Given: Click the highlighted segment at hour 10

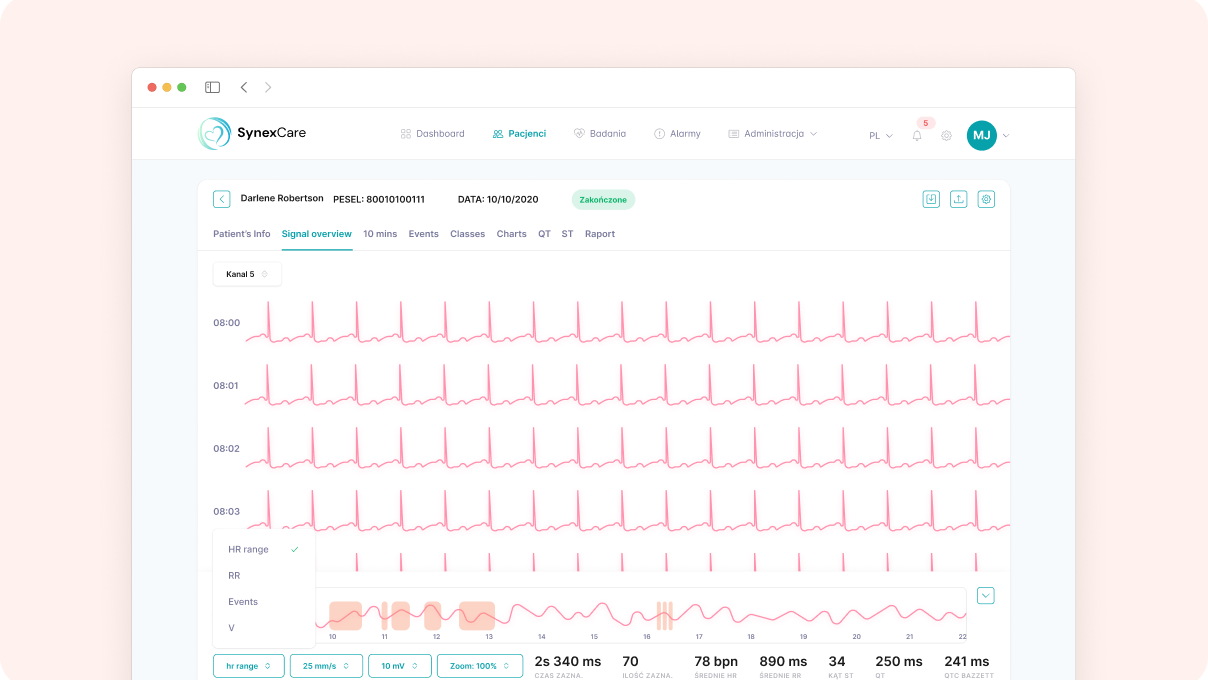Looking at the screenshot, I should (x=345, y=616).
